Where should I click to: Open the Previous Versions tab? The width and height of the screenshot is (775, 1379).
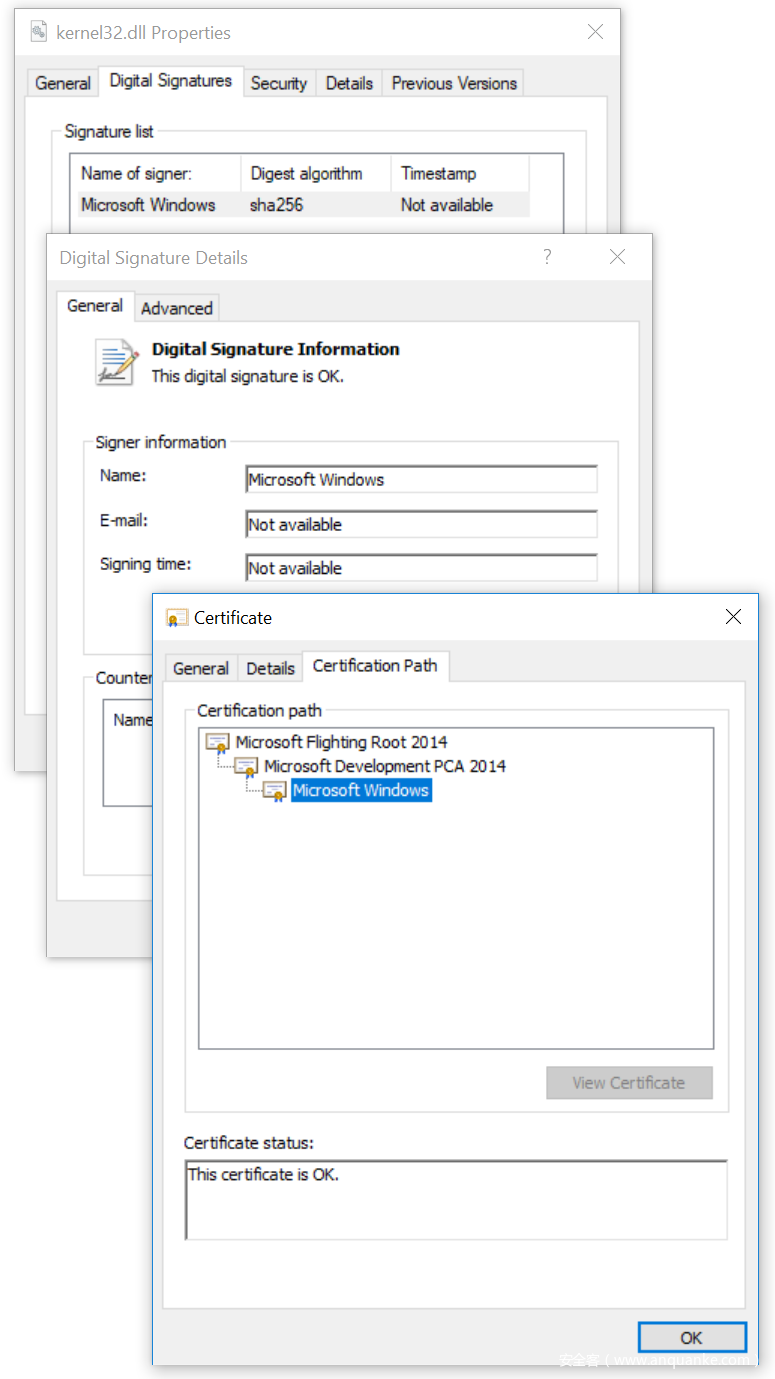[x=454, y=83]
